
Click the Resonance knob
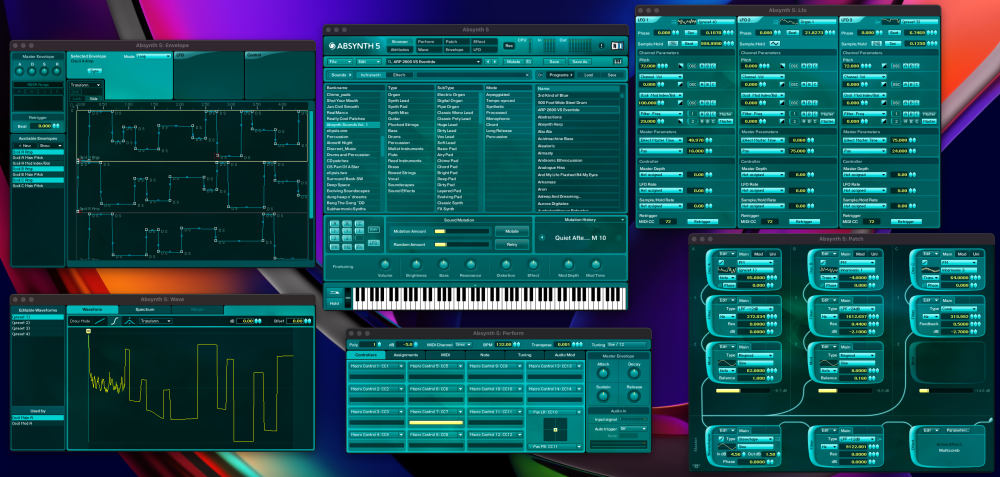tap(471, 264)
